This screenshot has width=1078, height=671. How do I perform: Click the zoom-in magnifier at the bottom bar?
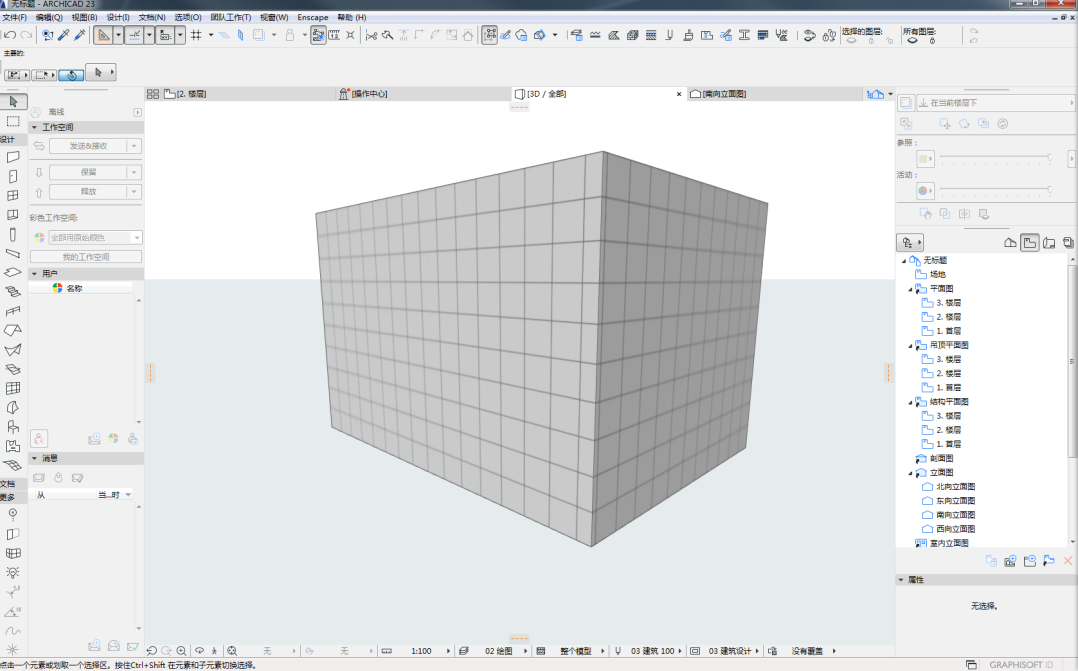[x=182, y=651]
